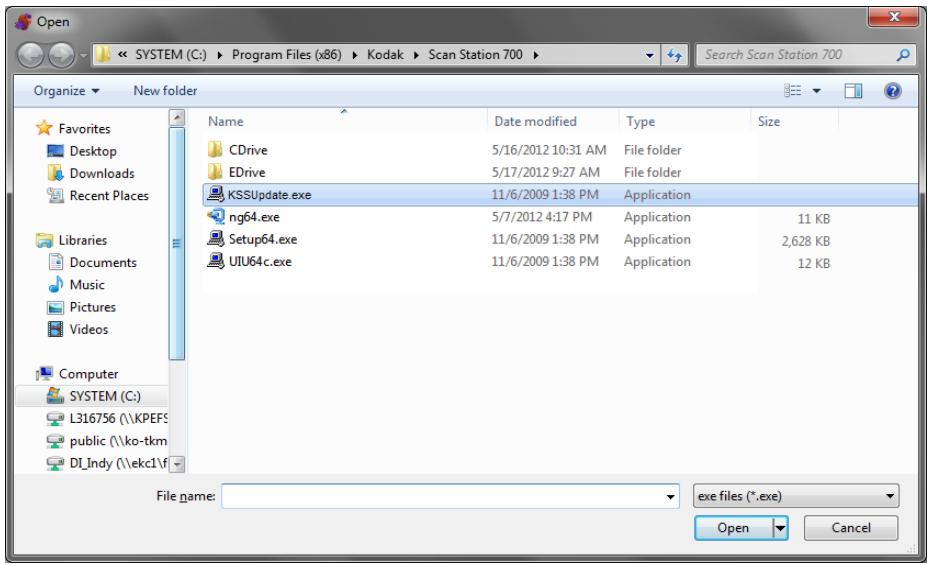Click the New folder button
The height and width of the screenshot is (565, 929).
point(165,91)
